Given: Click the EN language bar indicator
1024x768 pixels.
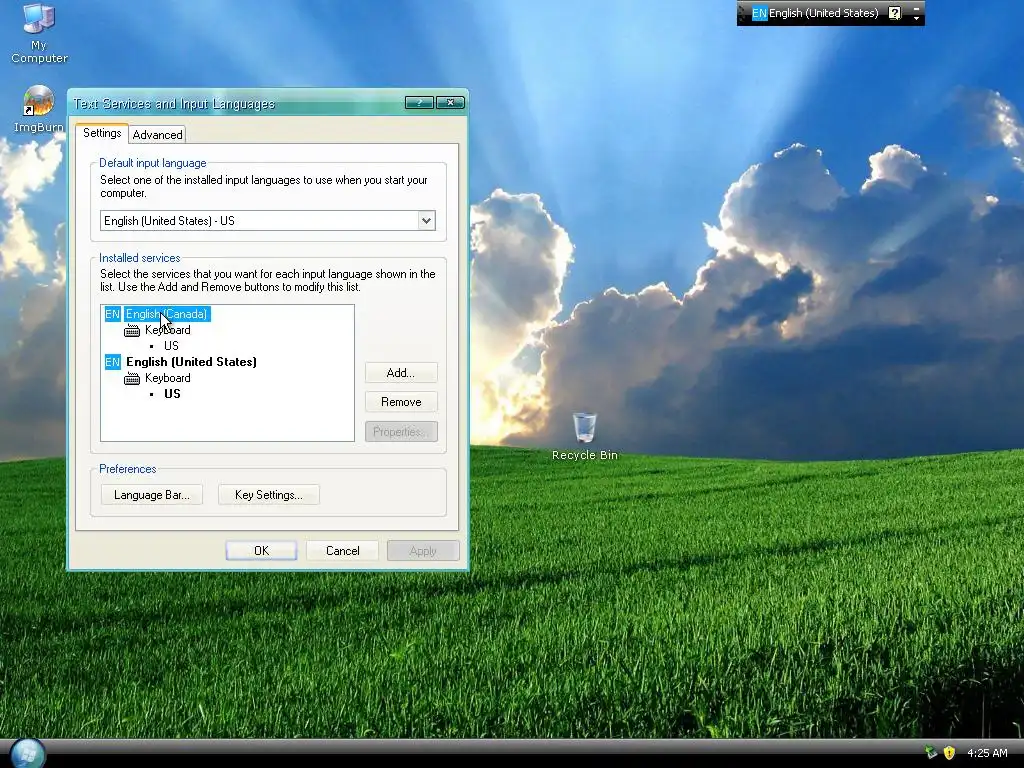Looking at the screenshot, I should (759, 13).
